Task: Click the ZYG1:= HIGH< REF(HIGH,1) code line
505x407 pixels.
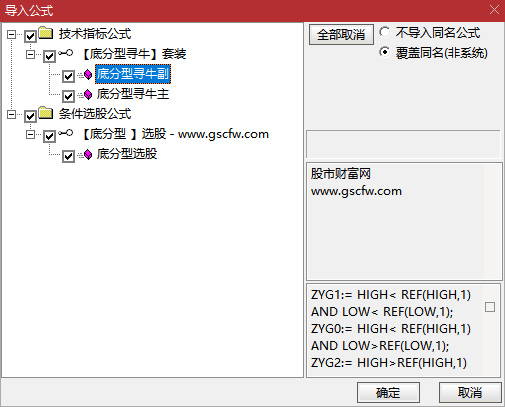Action: click(x=391, y=295)
